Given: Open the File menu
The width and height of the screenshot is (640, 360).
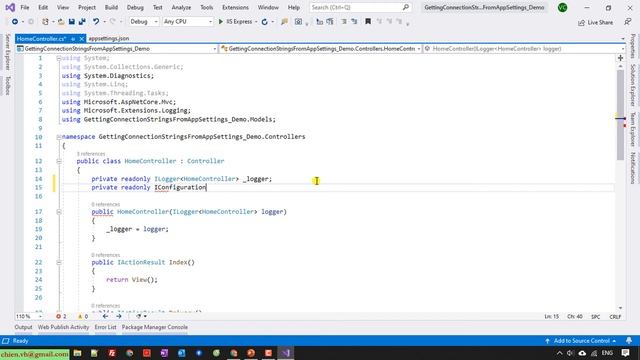Looking at the screenshot, I should click(25, 7).
